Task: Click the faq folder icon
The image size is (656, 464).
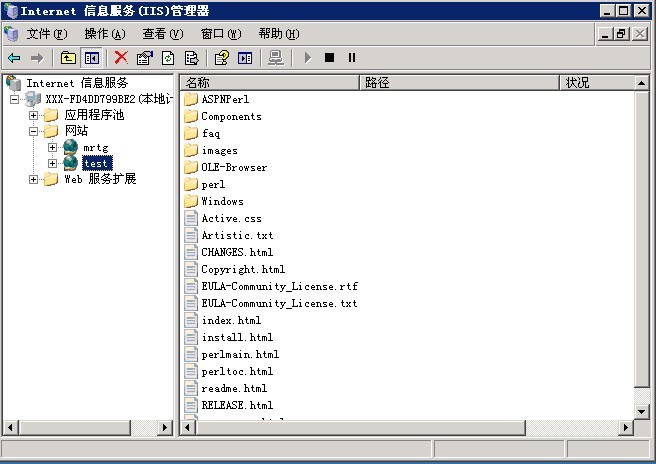Action: coord(191,133)
